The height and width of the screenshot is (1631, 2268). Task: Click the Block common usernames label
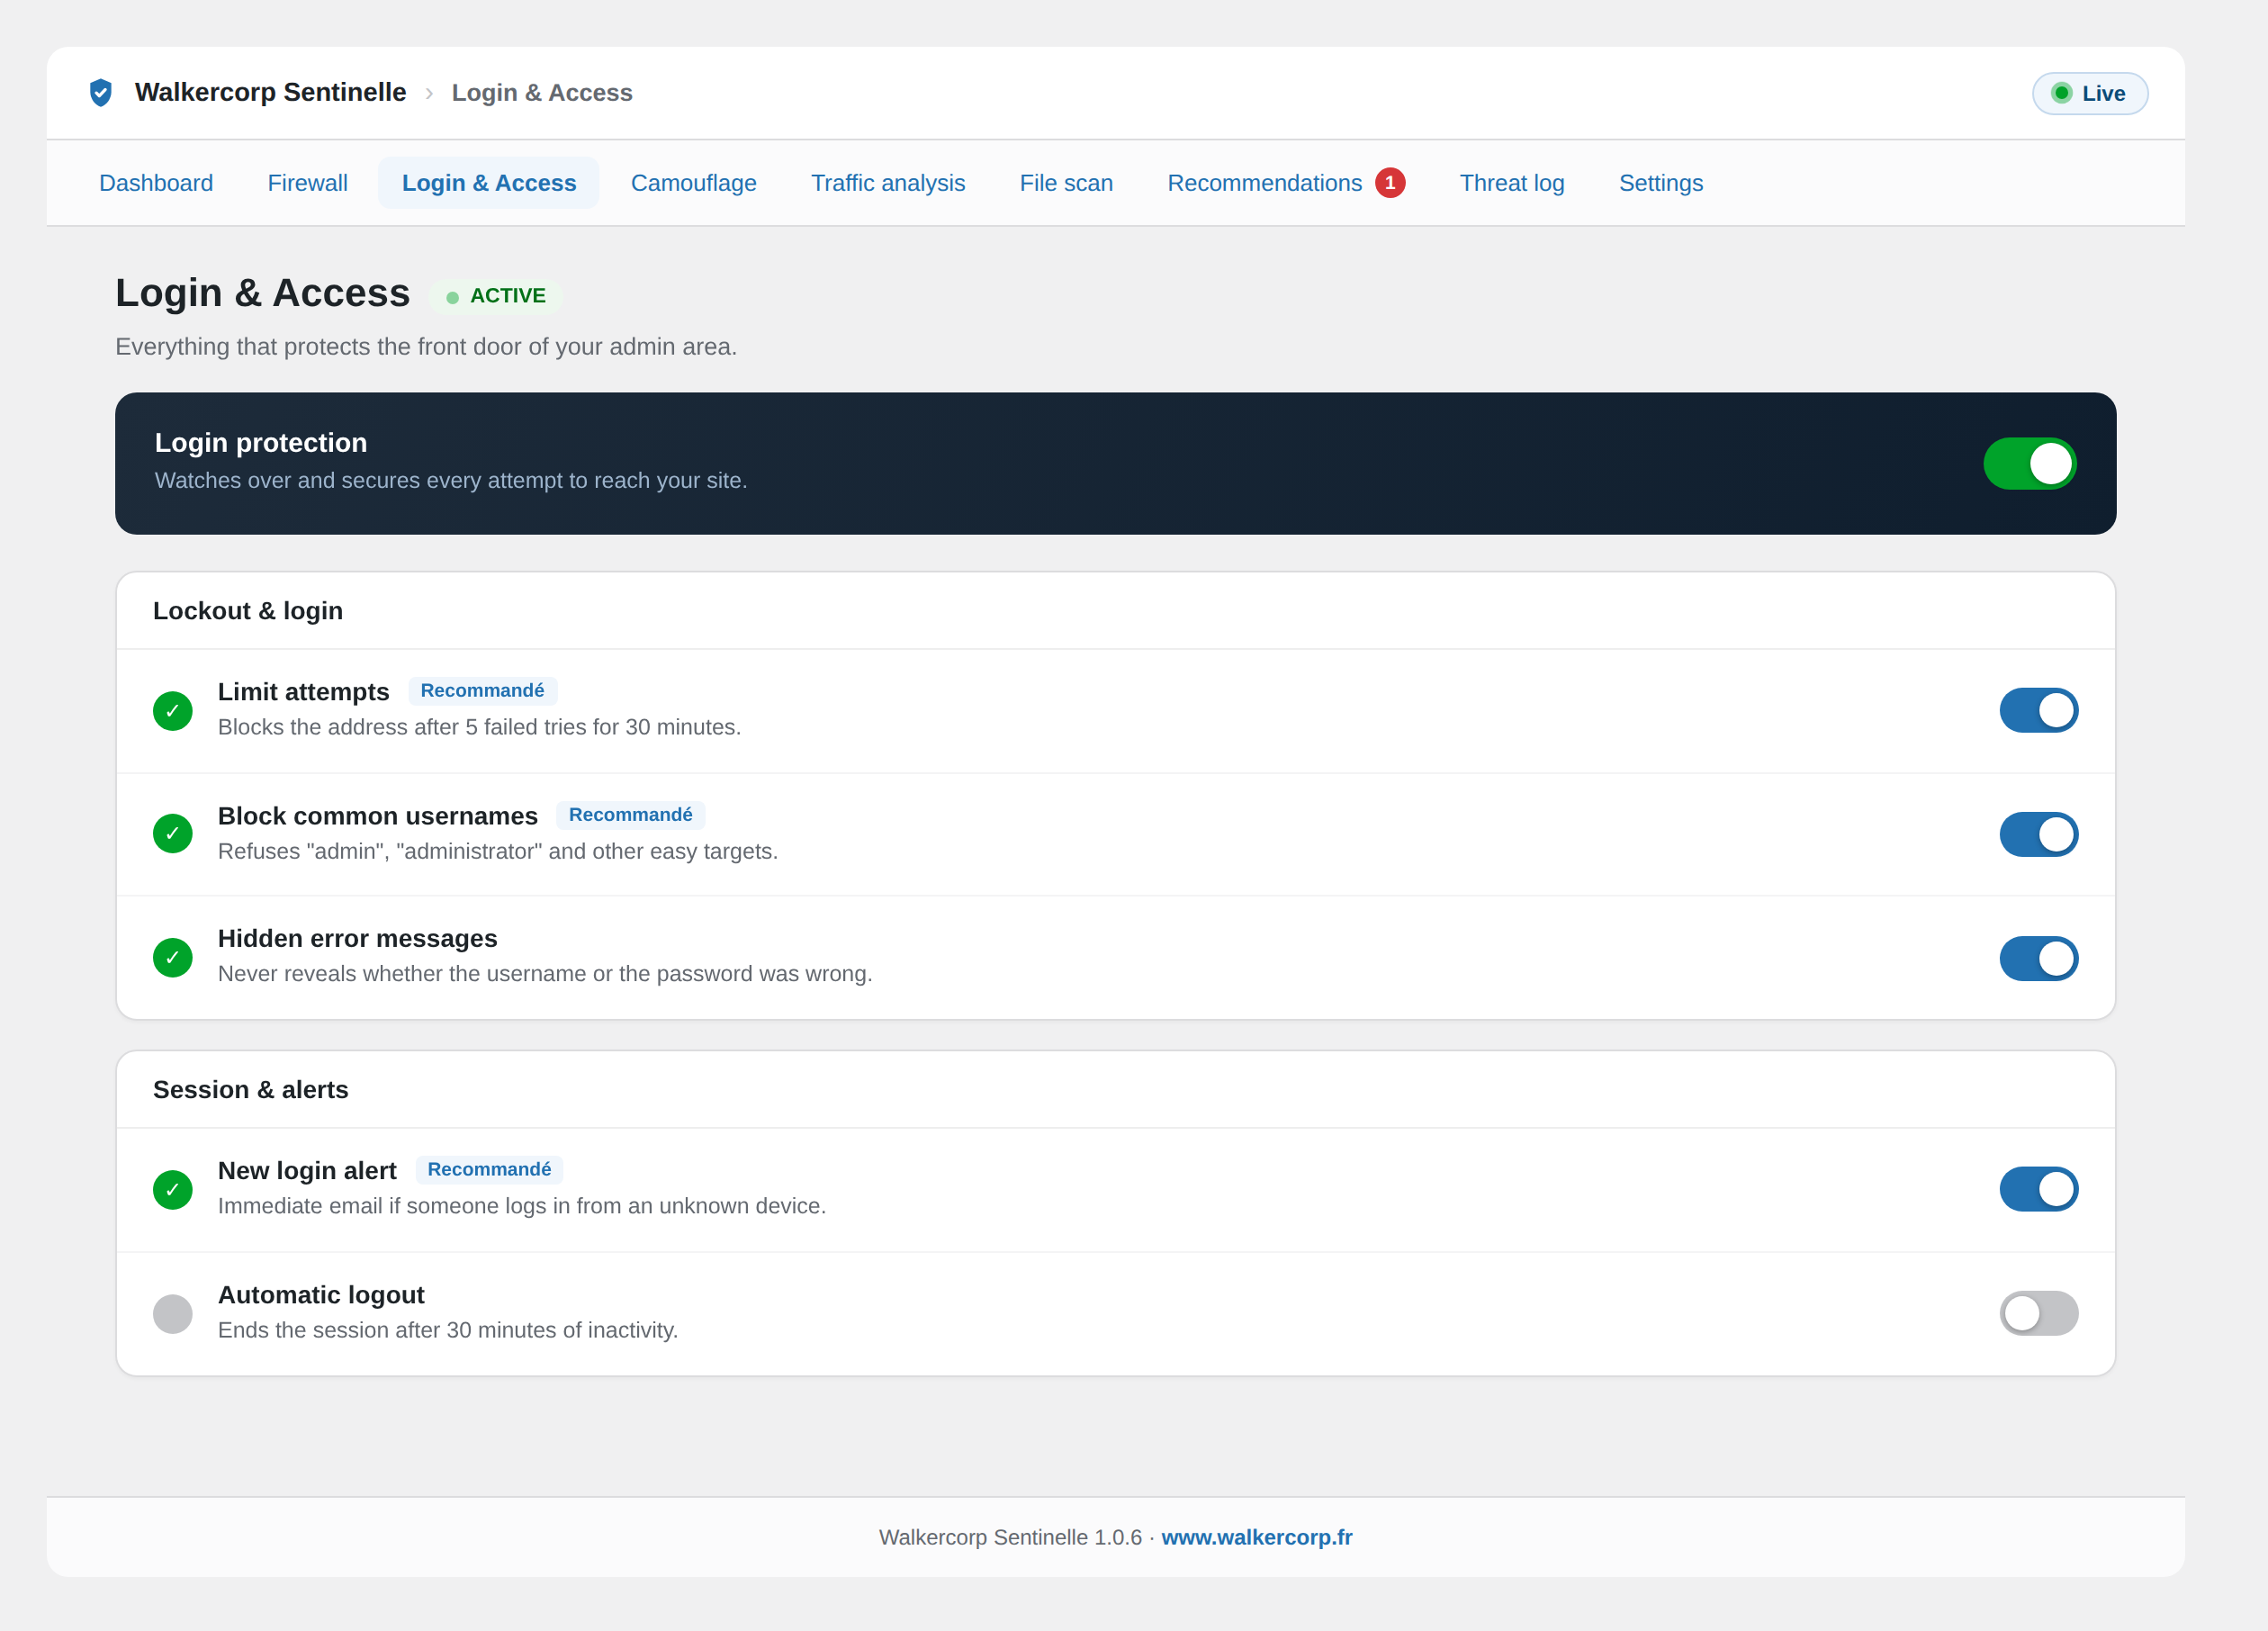[378, 816]
